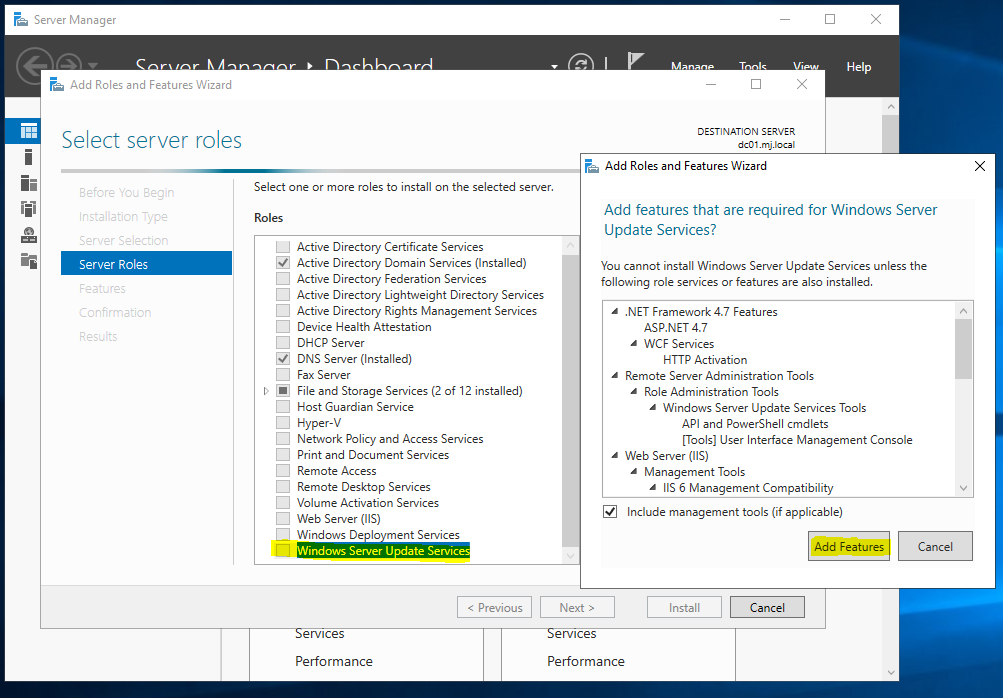Check Active Directory Federation Services role
This screenshot has width=1003, height=698.
[x=283, y=279]
